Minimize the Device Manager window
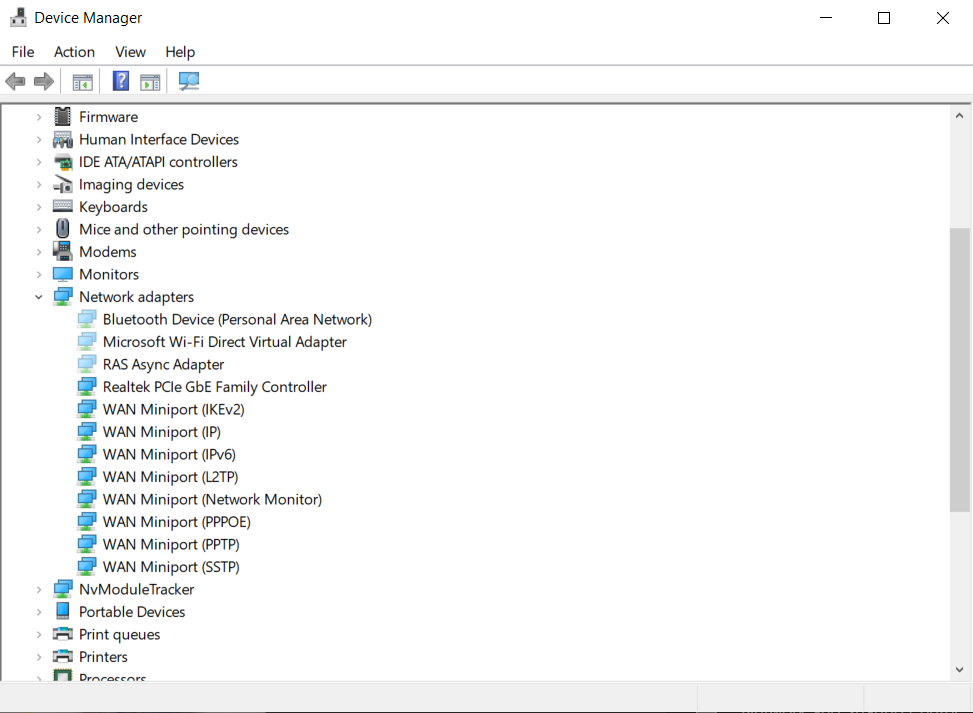 pos(826,18)
